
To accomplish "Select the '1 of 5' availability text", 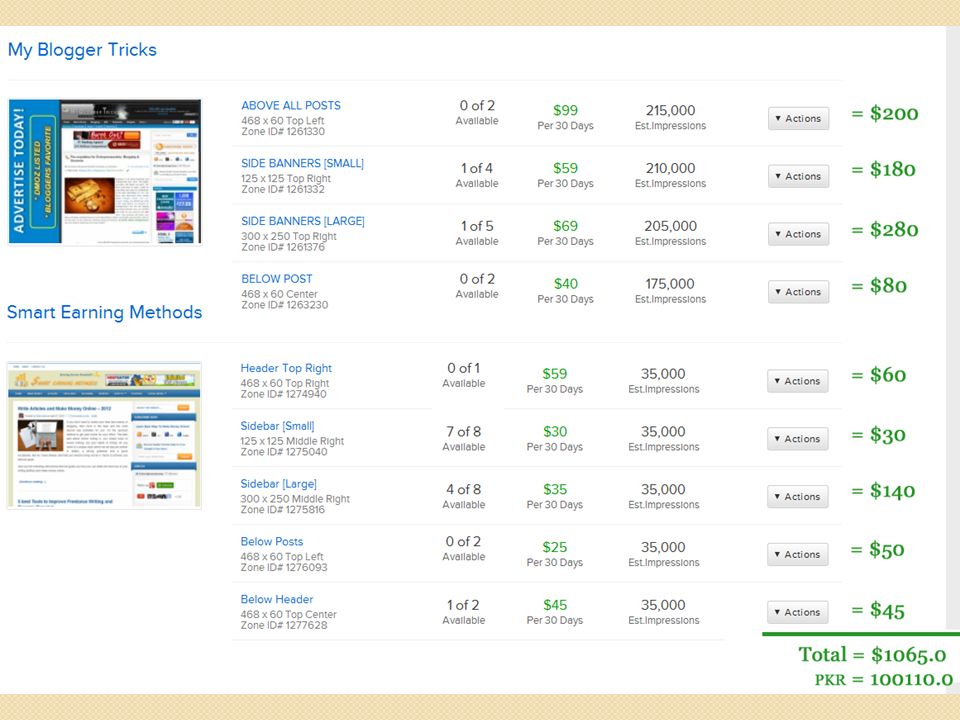I will 477,226.
